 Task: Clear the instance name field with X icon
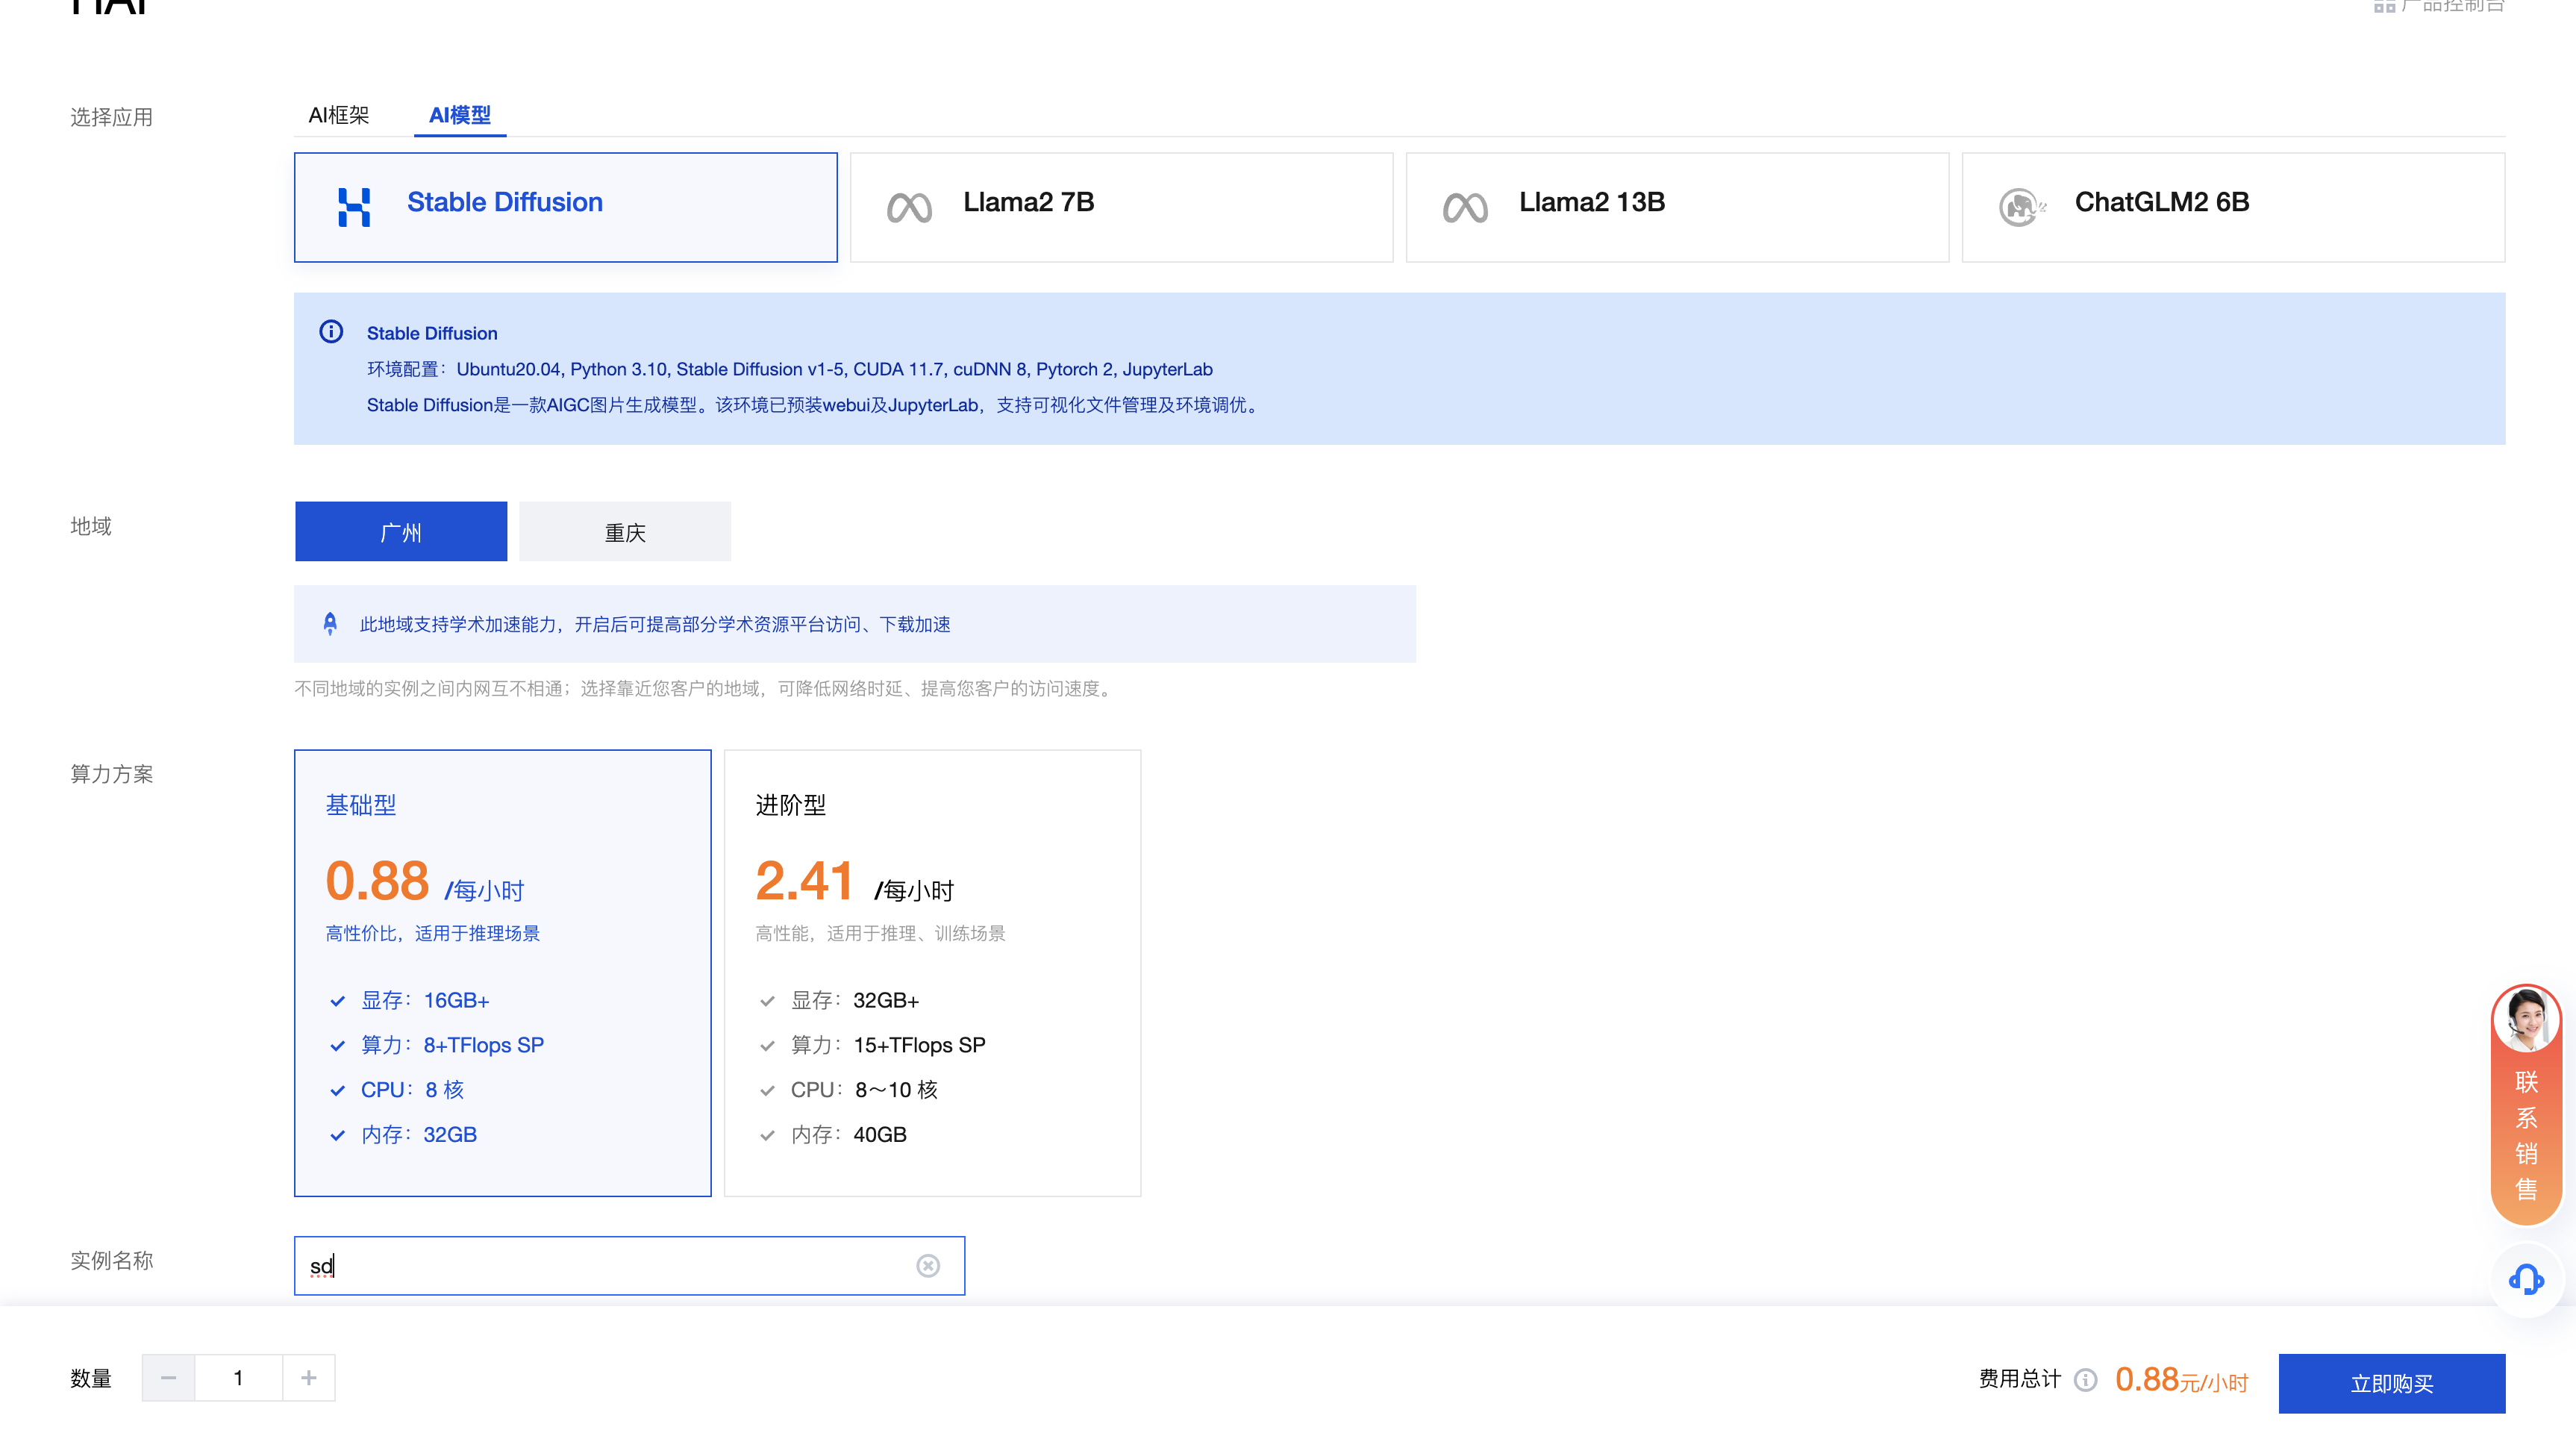[x=927, y=1265]
